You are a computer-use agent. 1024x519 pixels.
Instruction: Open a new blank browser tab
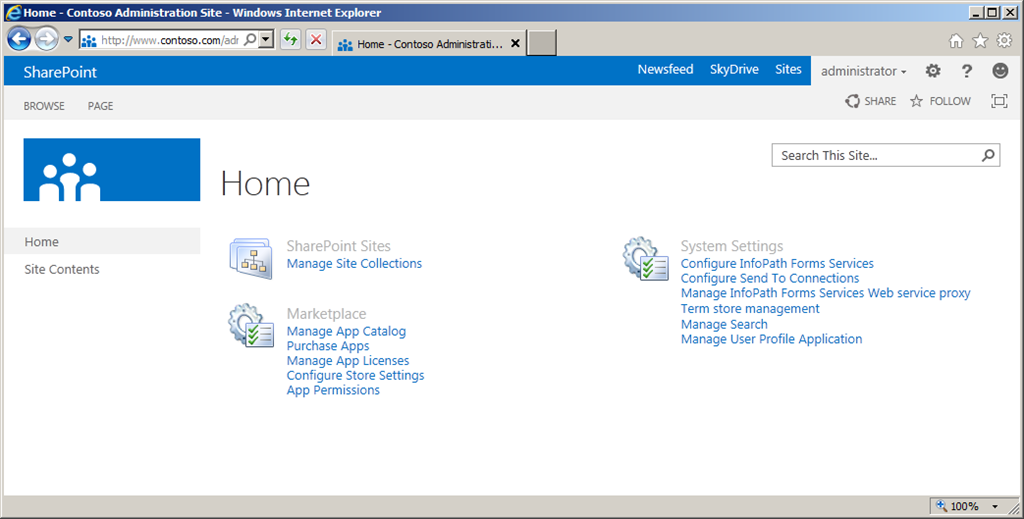[x=541, y=43]
